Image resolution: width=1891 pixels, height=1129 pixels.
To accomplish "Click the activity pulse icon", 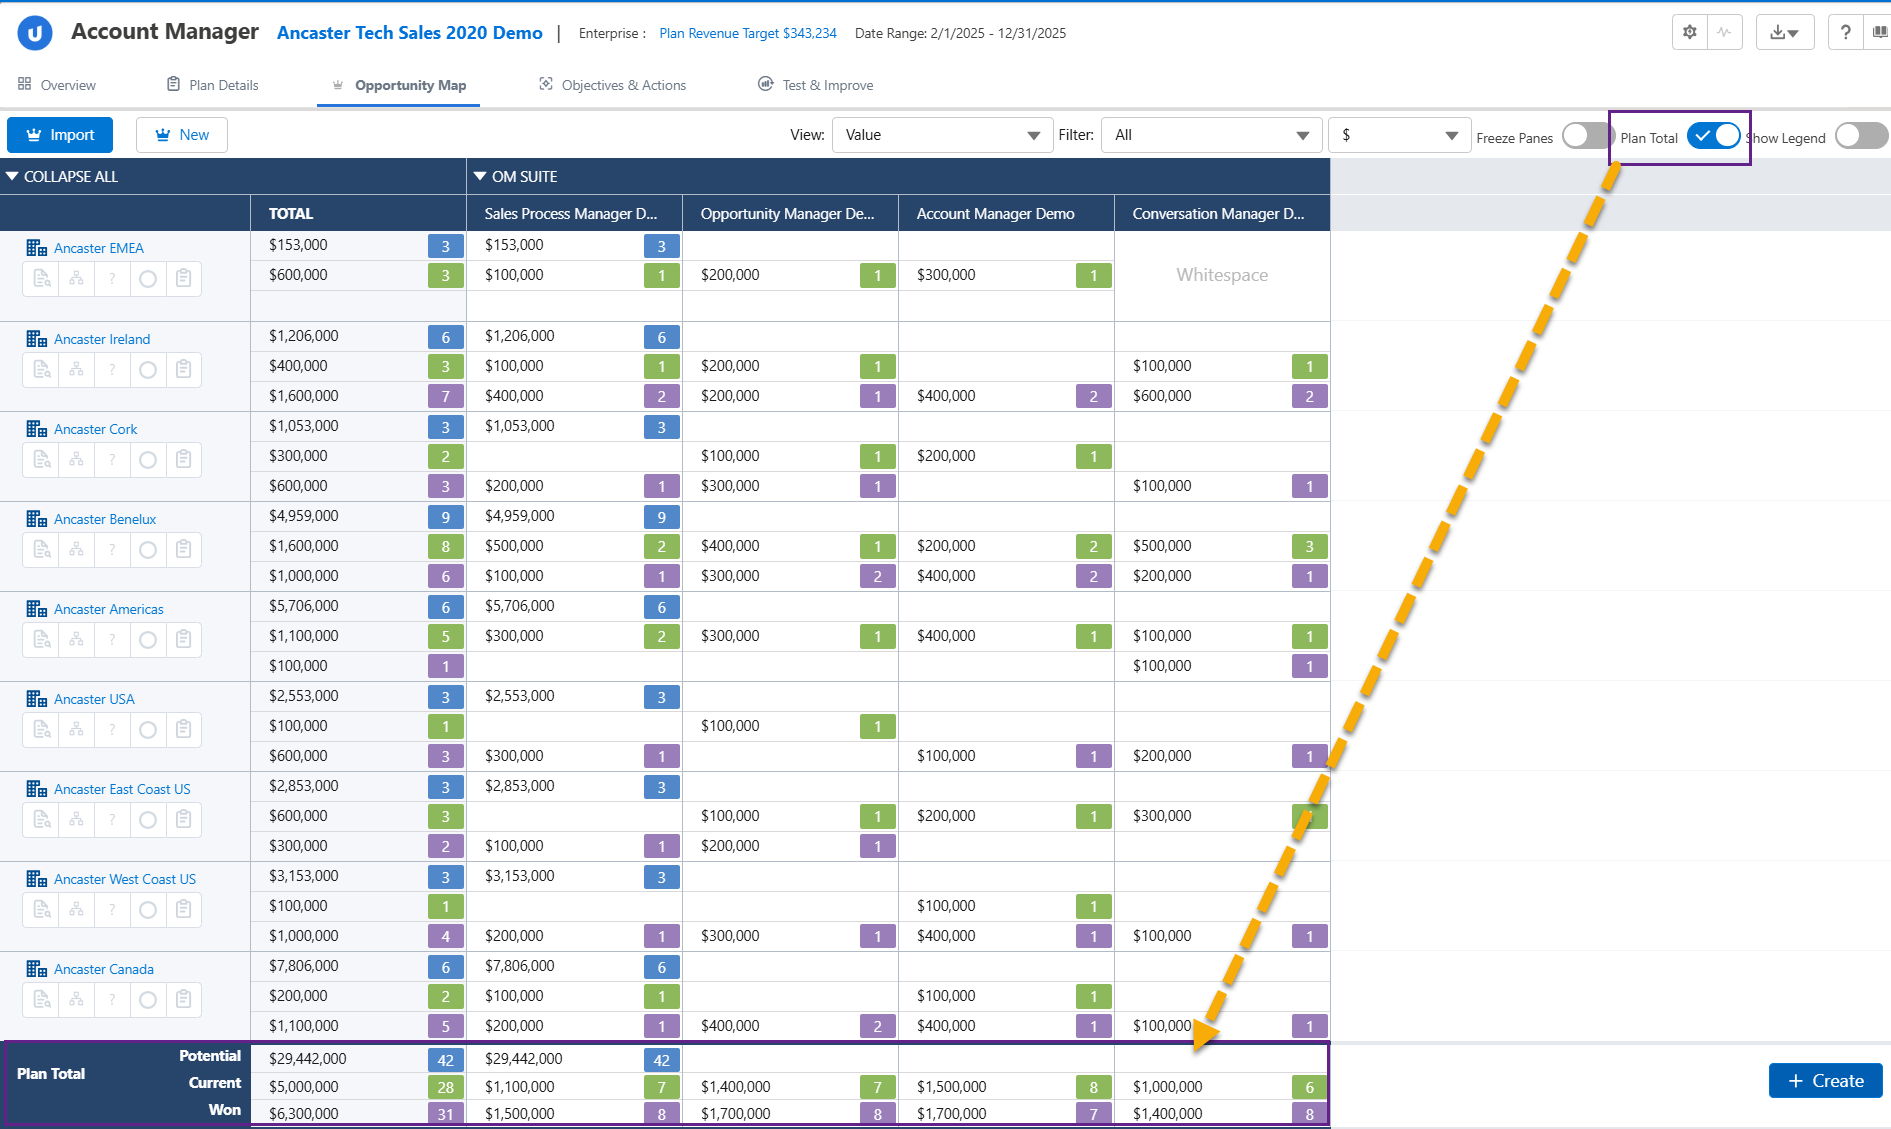I will pyautogui.click(x=1724, y=32).
